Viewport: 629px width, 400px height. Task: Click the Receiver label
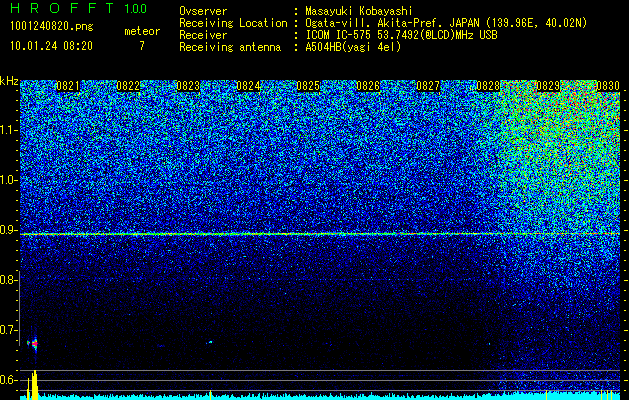pos(203,35)
